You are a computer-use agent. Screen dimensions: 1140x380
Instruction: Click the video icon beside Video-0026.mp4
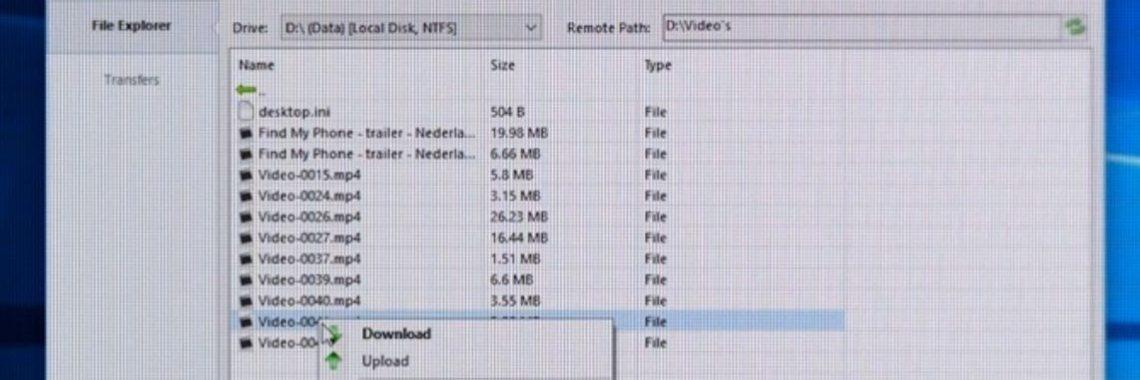pos(246,217)
